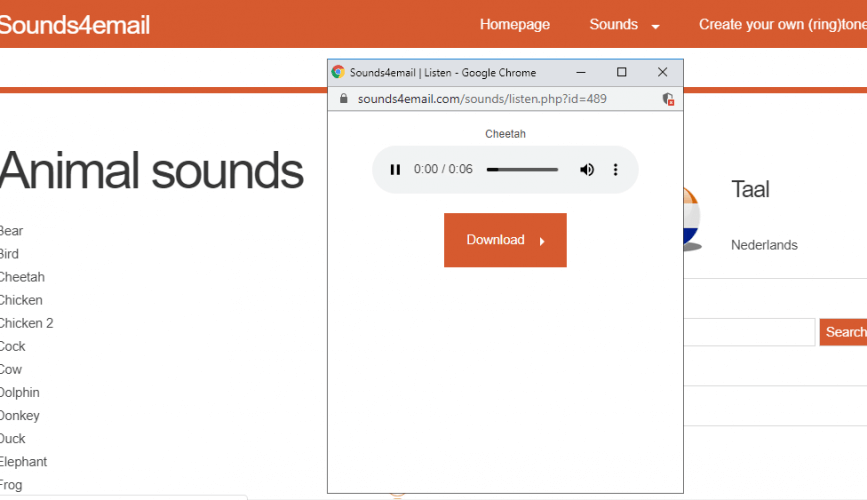Viewport: 867px width, 500px height.
Task: Click the Chrome icon in popup title bar
Action: 338,72
